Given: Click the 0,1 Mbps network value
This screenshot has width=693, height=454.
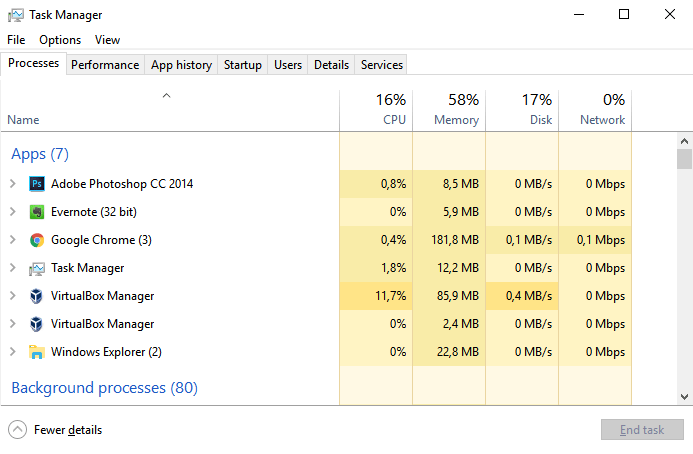Looking at the screenshot, I should [x=601, y=240].
